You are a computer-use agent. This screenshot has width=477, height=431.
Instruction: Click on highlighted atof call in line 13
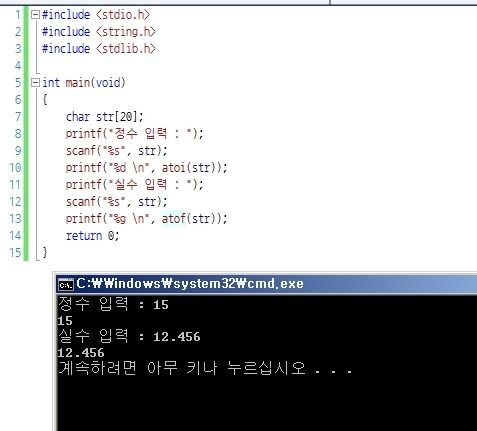[174, 219]
